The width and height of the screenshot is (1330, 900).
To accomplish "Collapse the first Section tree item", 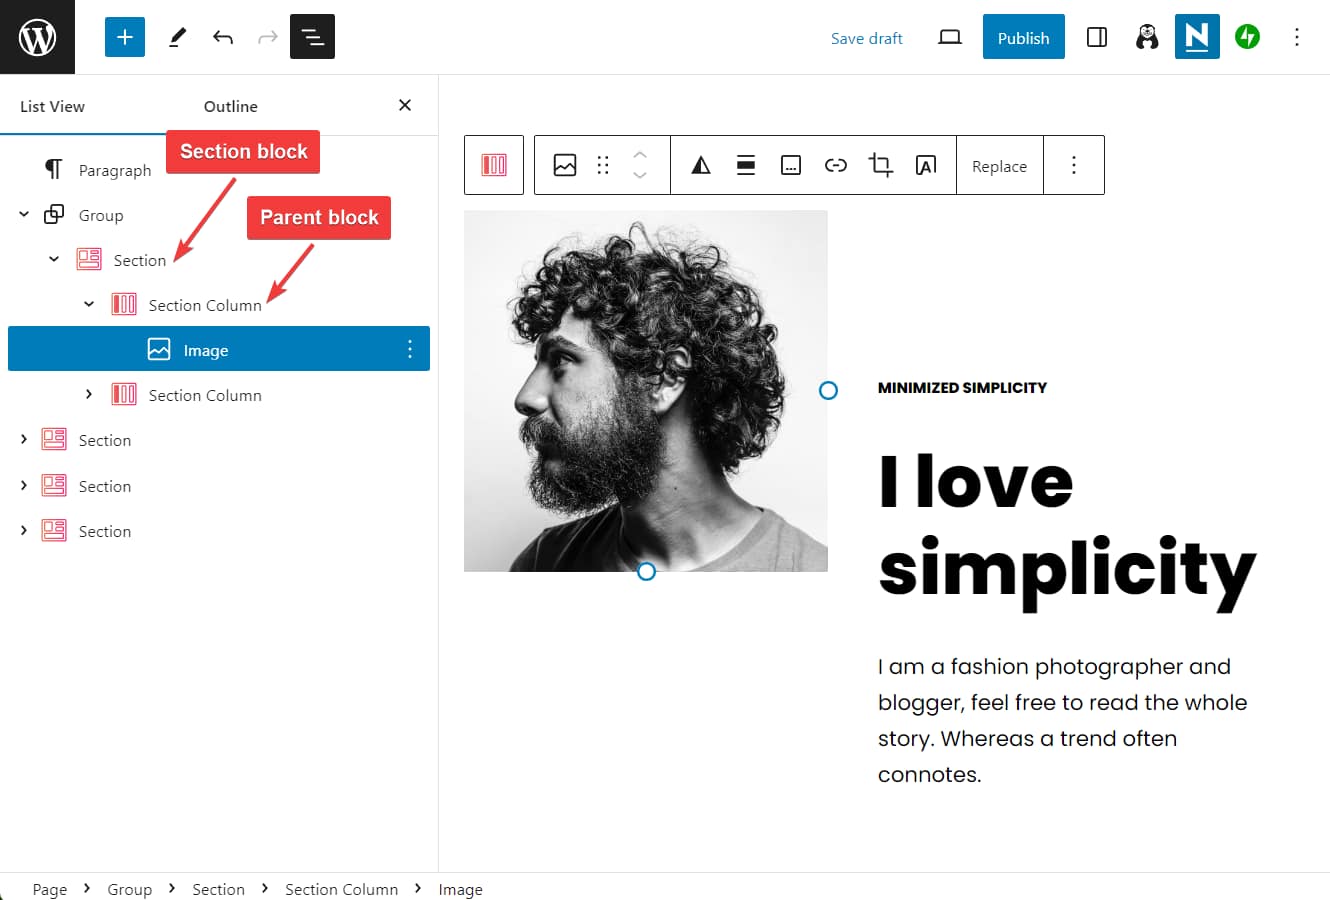I will pos(54,259).
